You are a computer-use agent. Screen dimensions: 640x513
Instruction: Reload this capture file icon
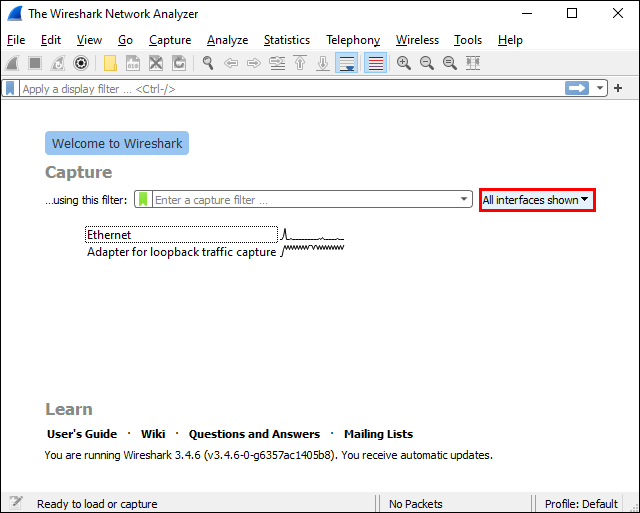coord(179,63)
